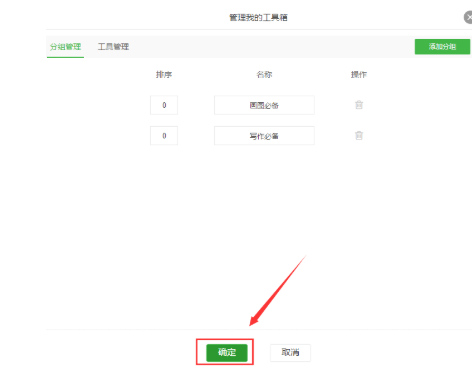Confirm changes with the 确定 button
Viewport: 473px width, 380px height.
point(227,353)
